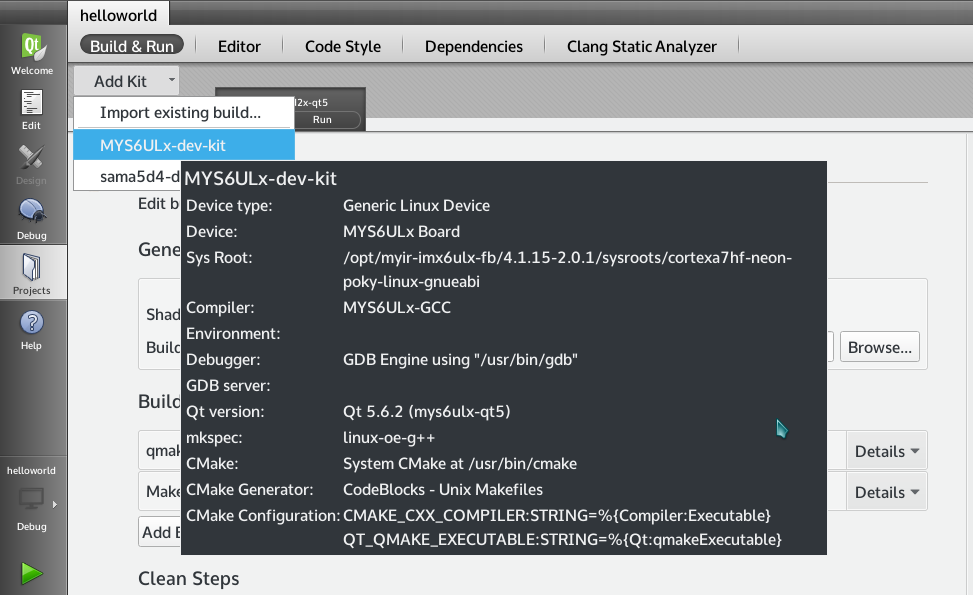Image resolution: width=973 pixels, height=595 pixels.
Task: Click "CodeBlocks - Unix Makefiles" generator value
Action: click(443, 490)
